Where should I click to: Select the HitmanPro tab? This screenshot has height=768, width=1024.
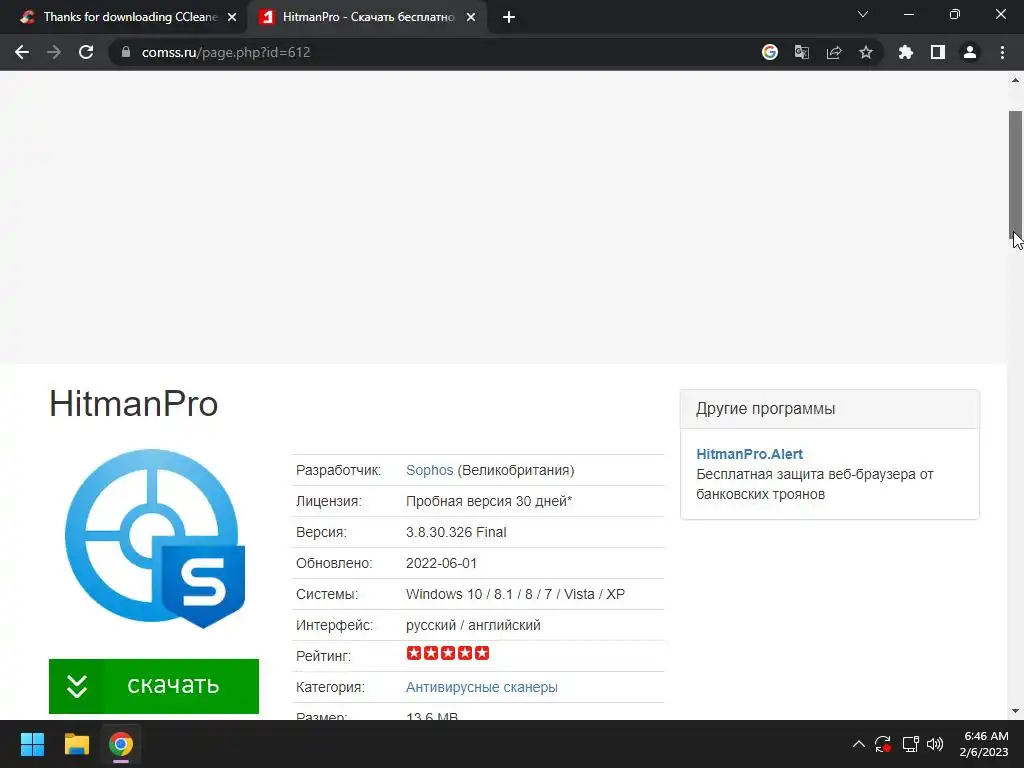pyautogui.click(x=367, y=18)
